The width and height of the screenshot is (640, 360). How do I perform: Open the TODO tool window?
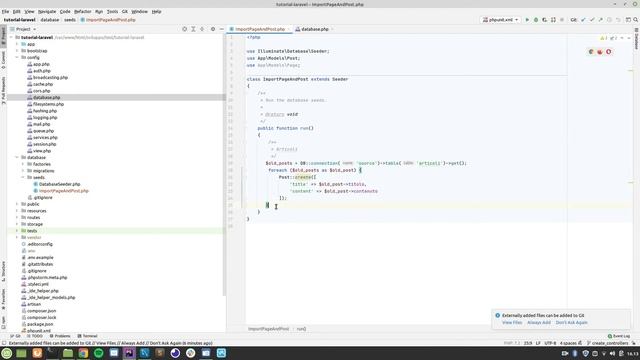[35, 336]
